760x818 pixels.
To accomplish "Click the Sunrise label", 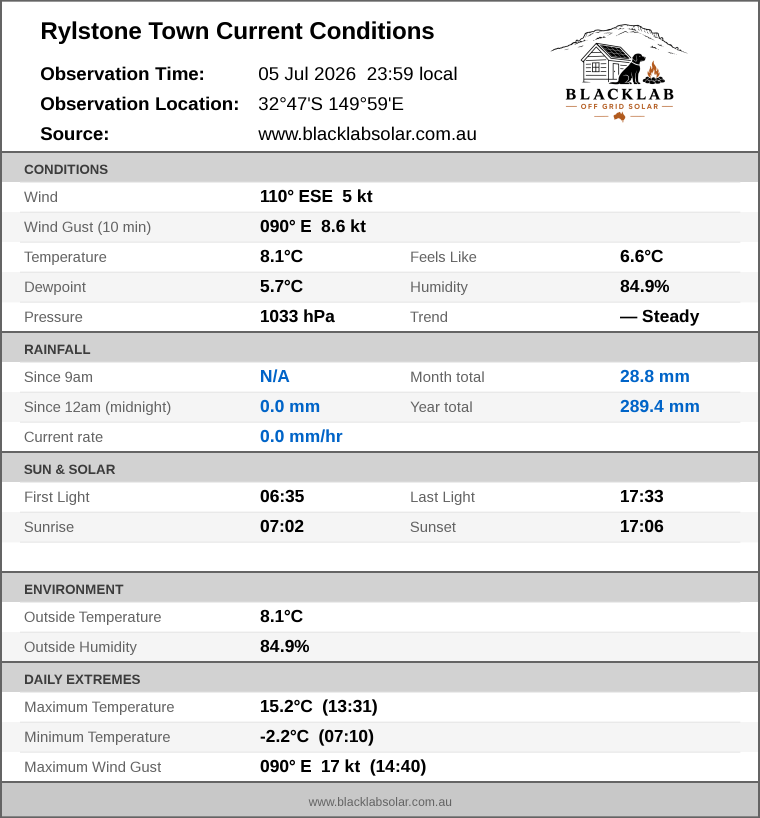I will pos(49,527).
